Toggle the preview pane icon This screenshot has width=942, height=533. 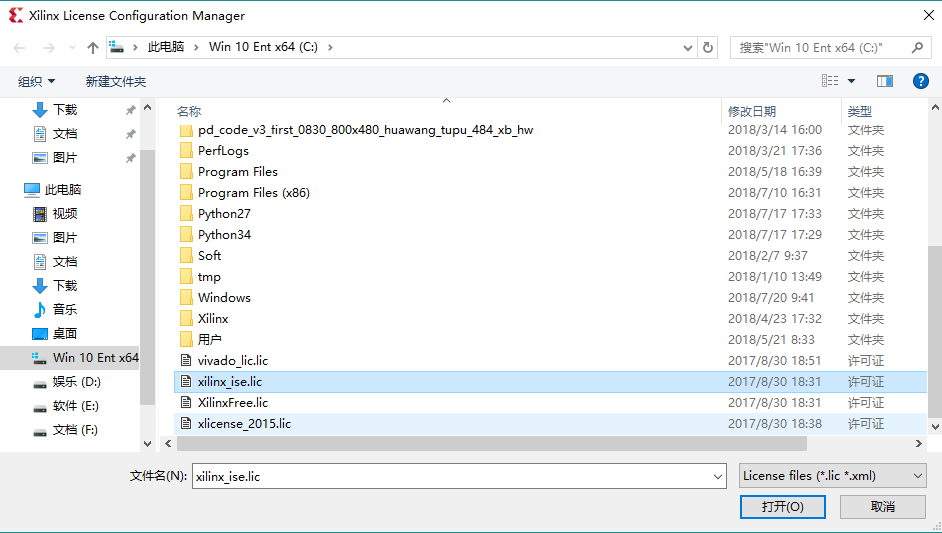[x=885, y=81]
